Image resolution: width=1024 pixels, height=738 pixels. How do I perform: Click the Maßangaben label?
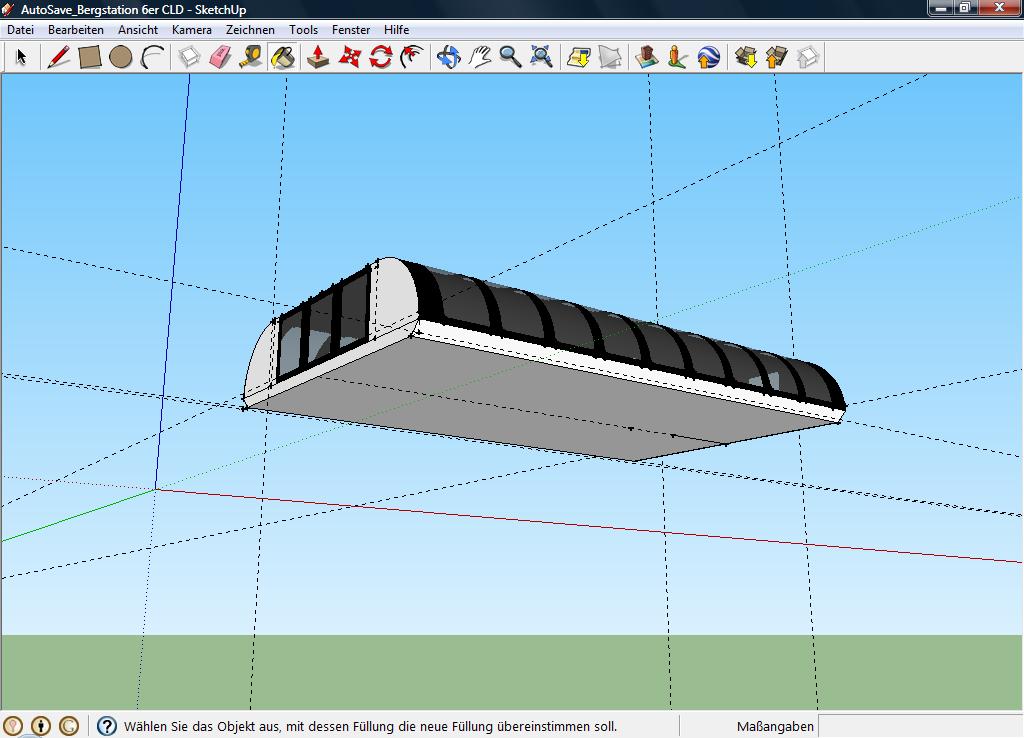tap(775, 726)
